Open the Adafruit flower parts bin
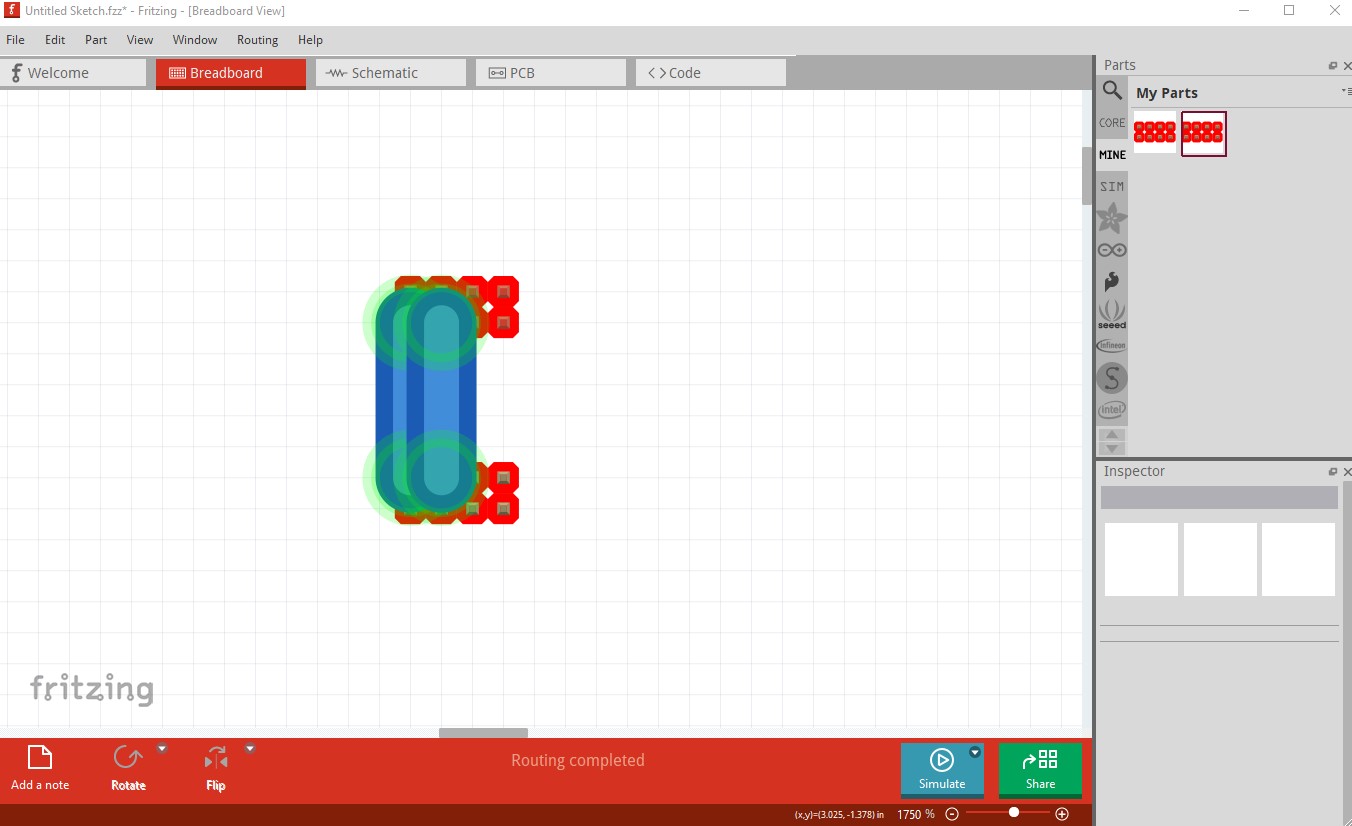1352x826 pixels. click(x=1112, y=218)
